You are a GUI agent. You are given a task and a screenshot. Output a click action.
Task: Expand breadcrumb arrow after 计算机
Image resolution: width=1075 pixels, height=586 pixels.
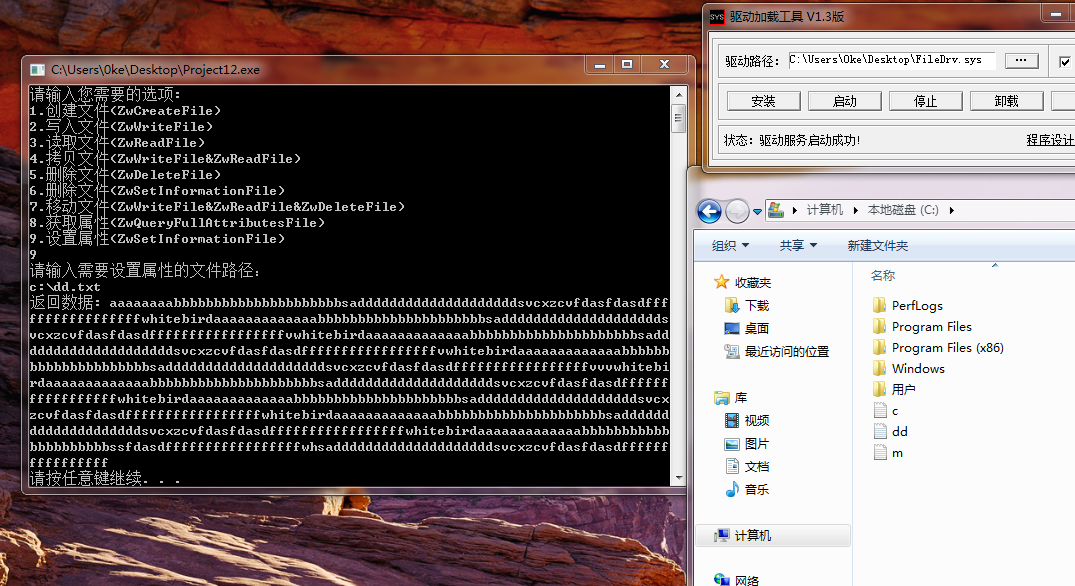[x=856, y=210]
